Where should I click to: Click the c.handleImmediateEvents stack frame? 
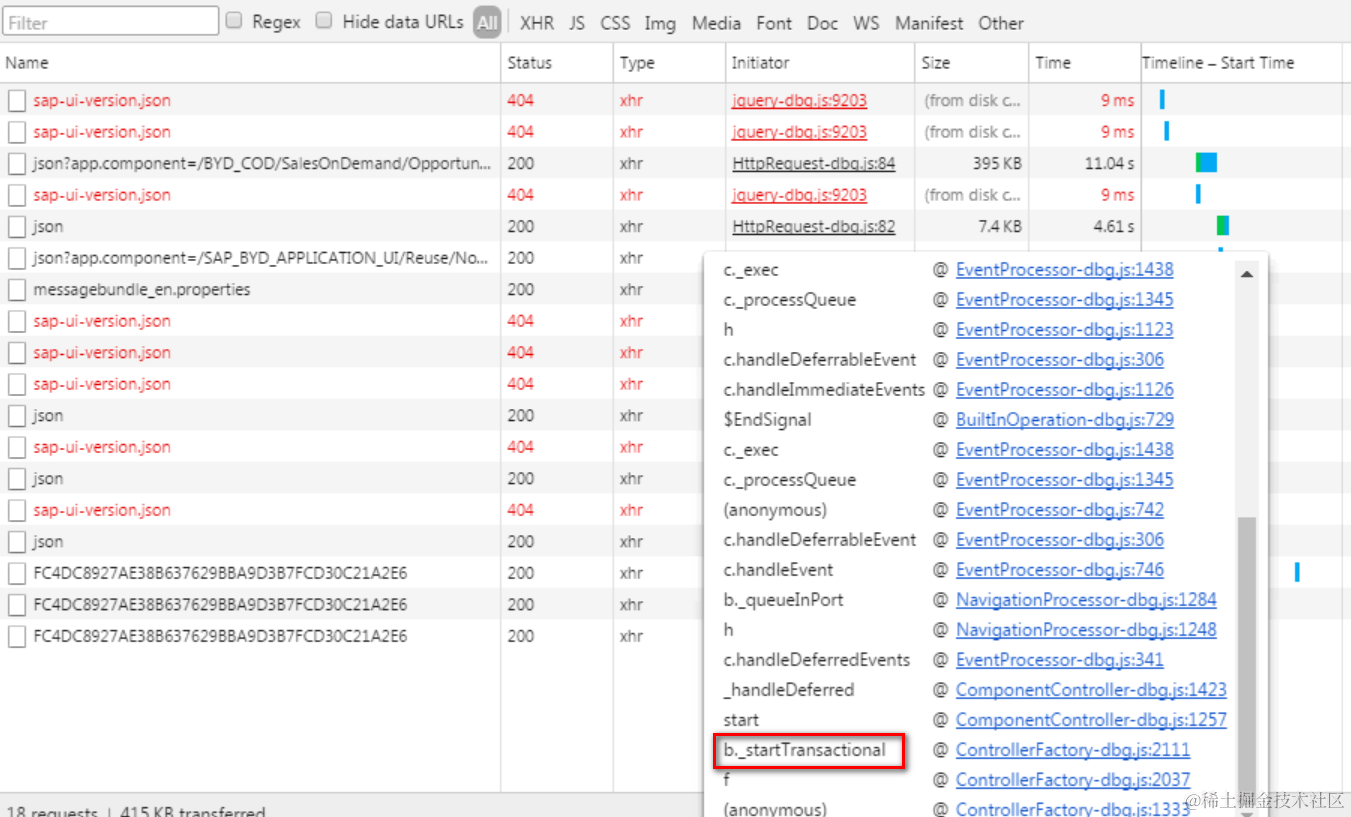(824, 389)
